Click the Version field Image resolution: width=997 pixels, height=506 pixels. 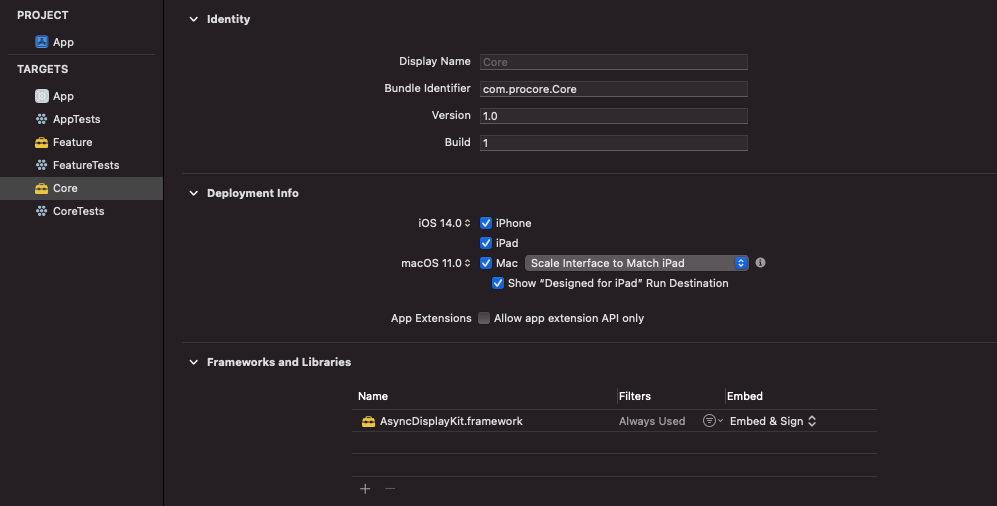click(x=614, y=116)
